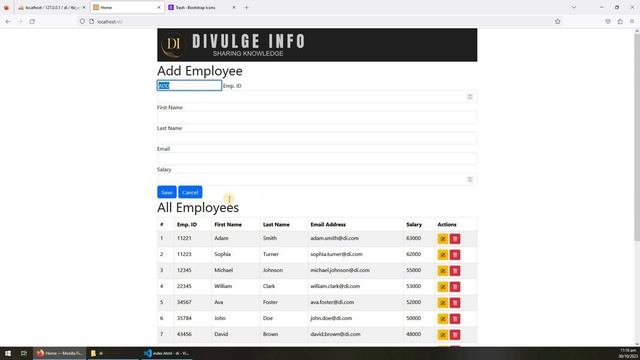
Task: Cancel the employee form
Action: pyautogui.click(x=190, y=192)
